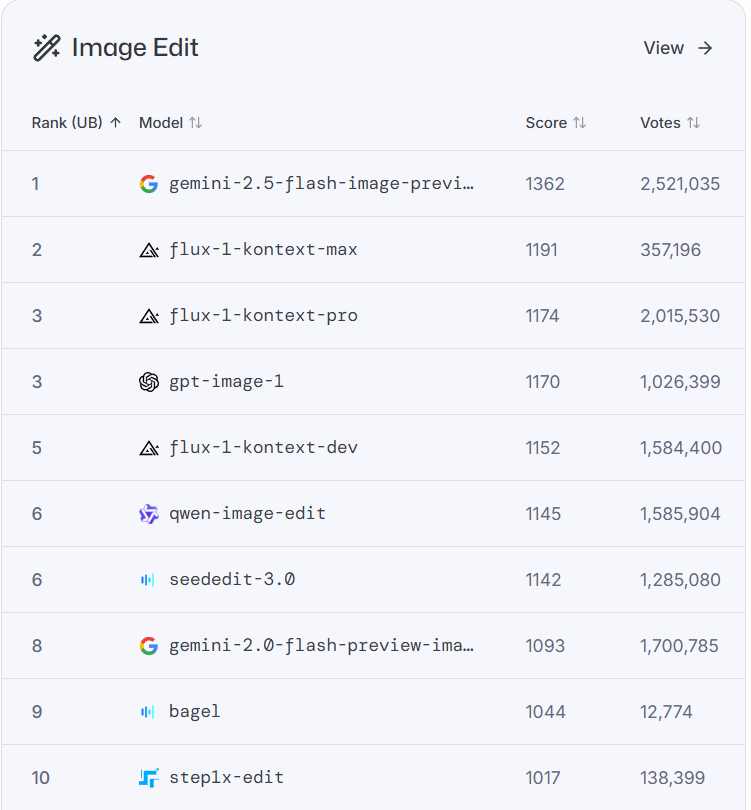This screenshot has width=751, height=810.
Task: Click the score value 1152
Action: pos(542,448)
